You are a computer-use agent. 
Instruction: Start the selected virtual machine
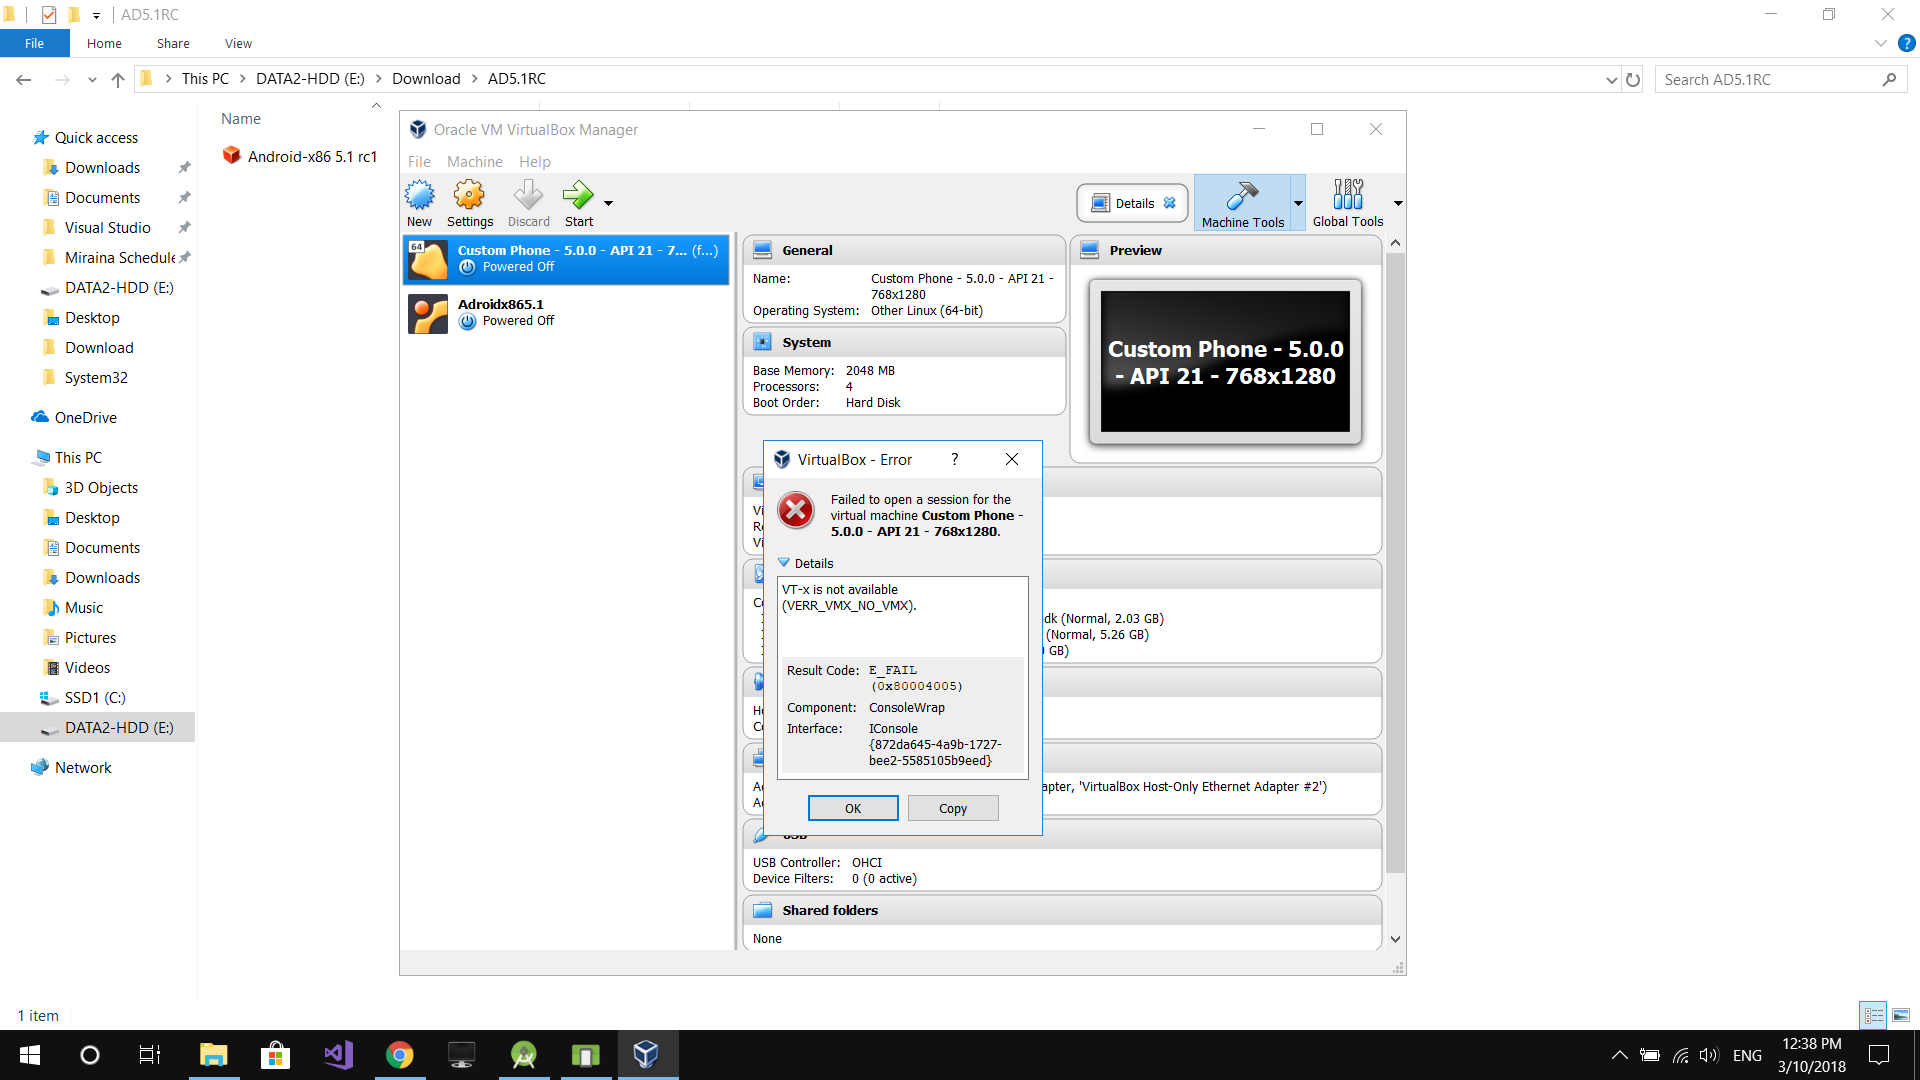click(x=578, y=203)
